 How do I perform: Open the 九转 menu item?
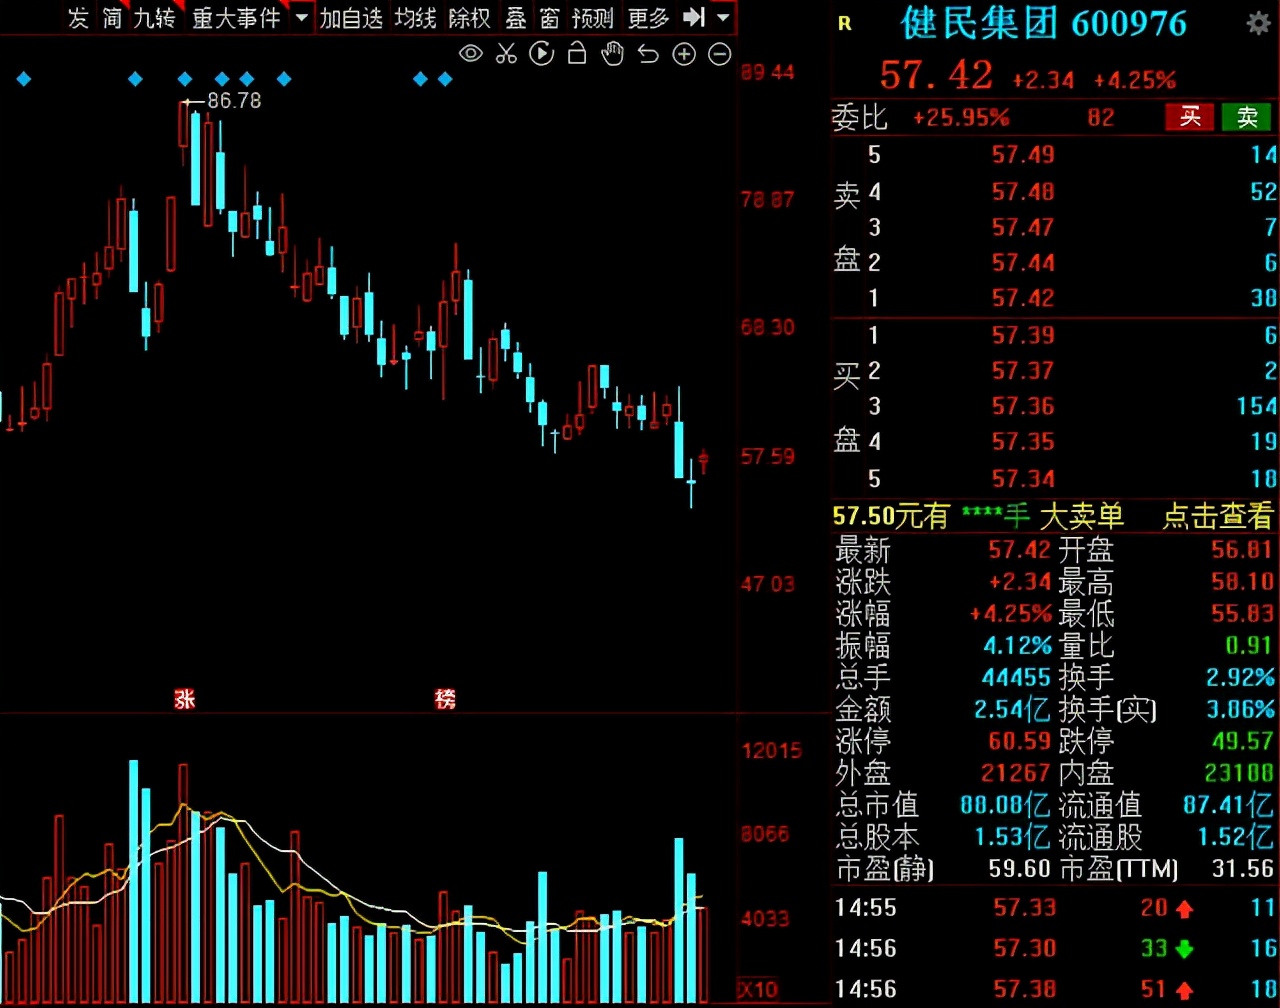tap(153, 17)
